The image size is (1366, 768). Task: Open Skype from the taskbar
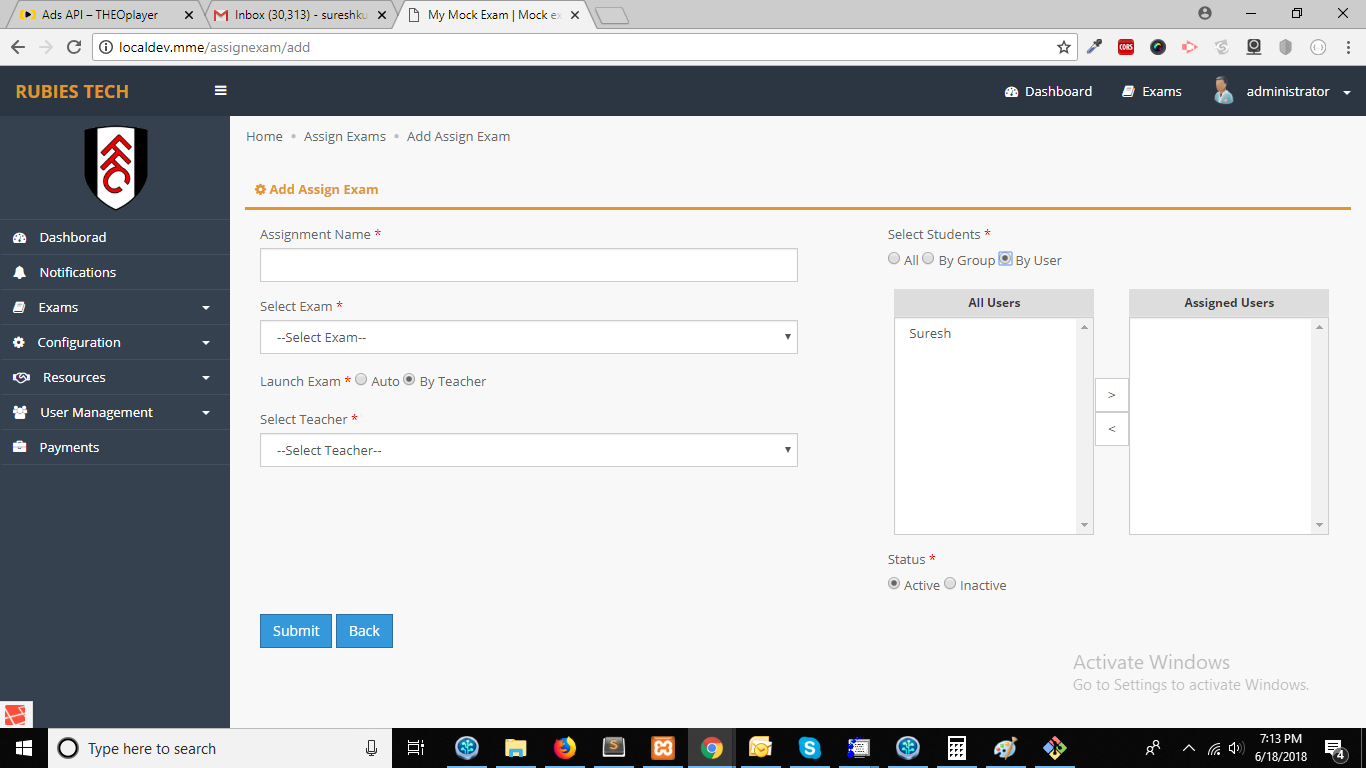(x=809, y=748)
